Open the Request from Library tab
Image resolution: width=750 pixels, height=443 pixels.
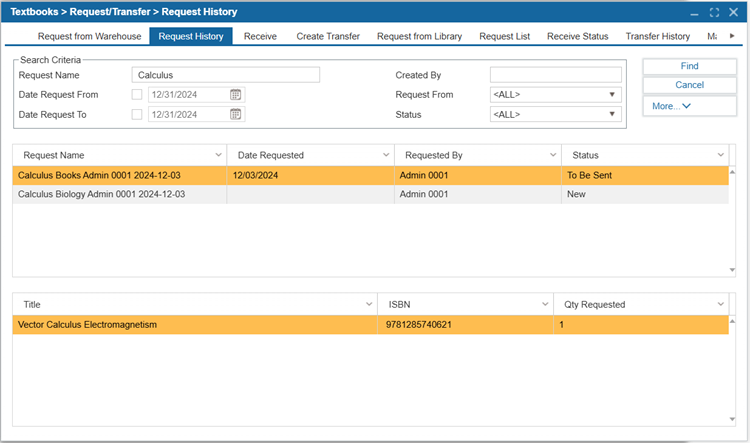[419, 36]
